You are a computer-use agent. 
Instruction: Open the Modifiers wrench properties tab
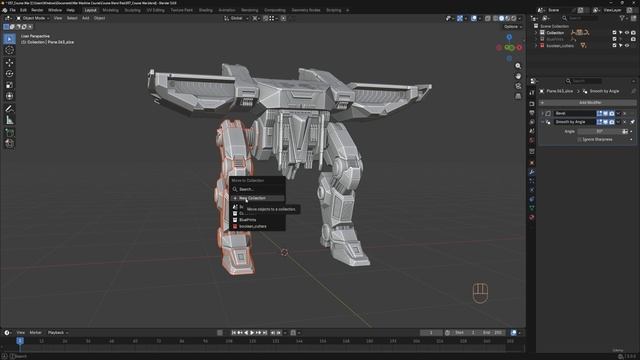coord(532,172)
